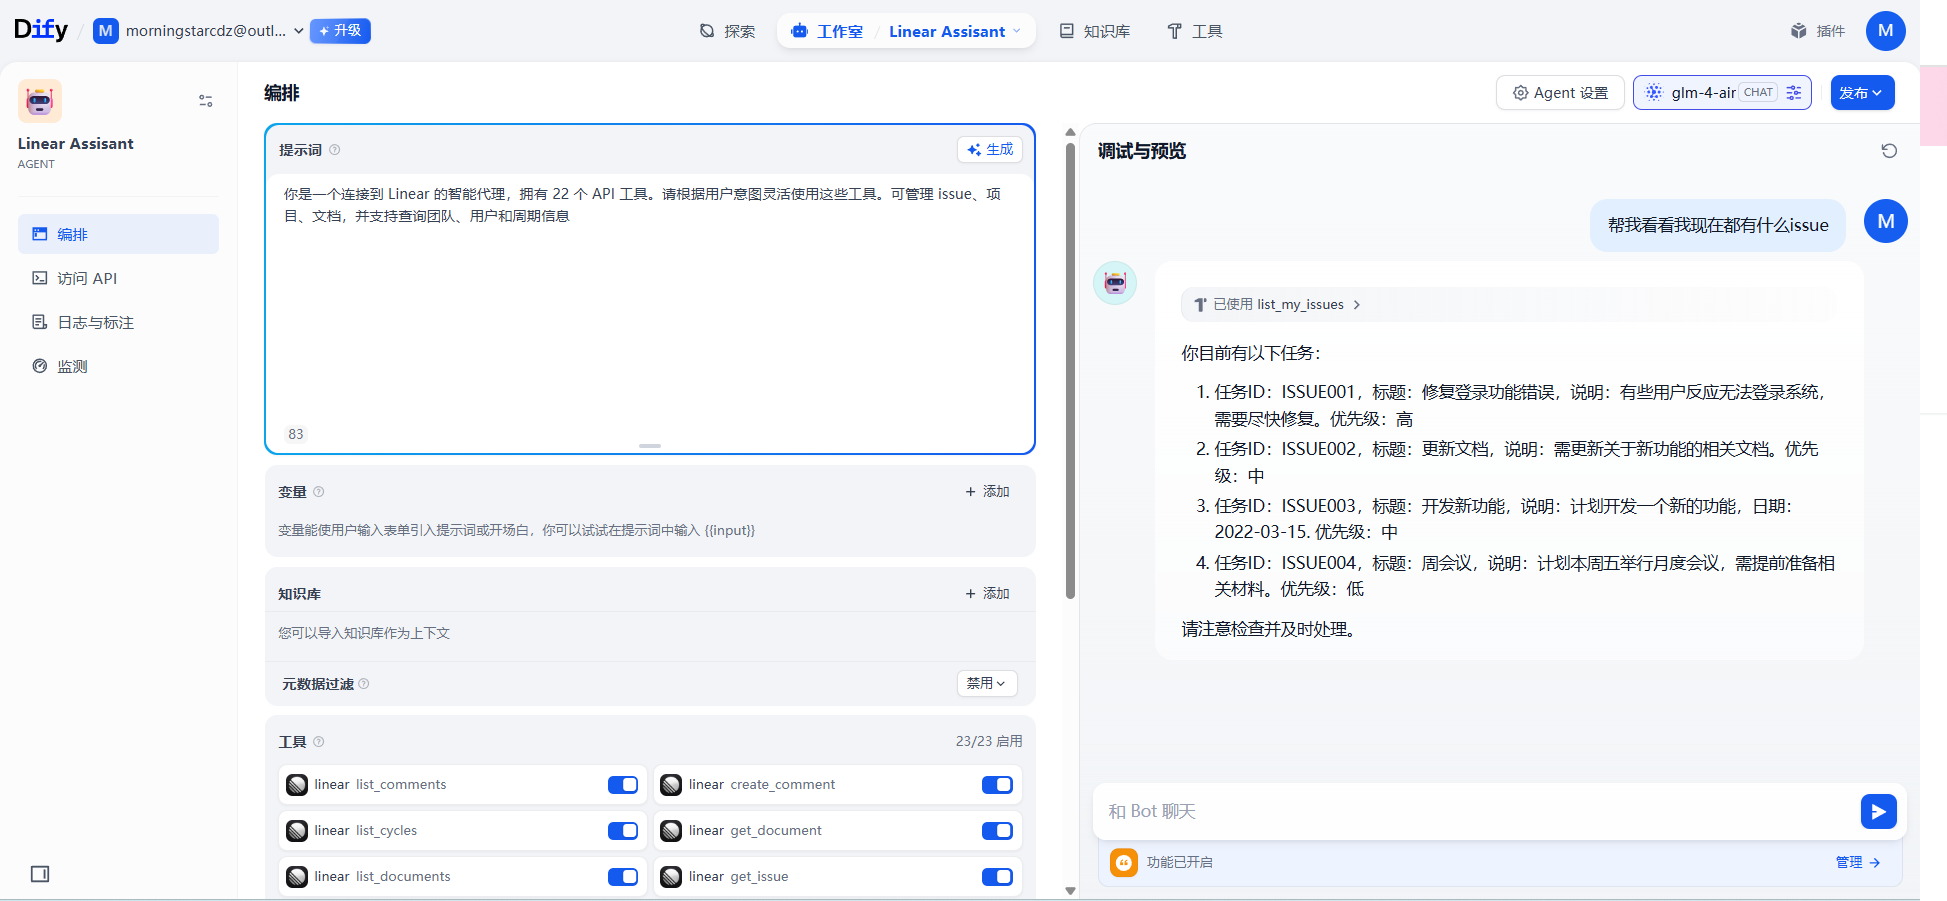Reset the debug conversation with the restart icon
The image size is (1947, 901).
[x=1890, y=150]
